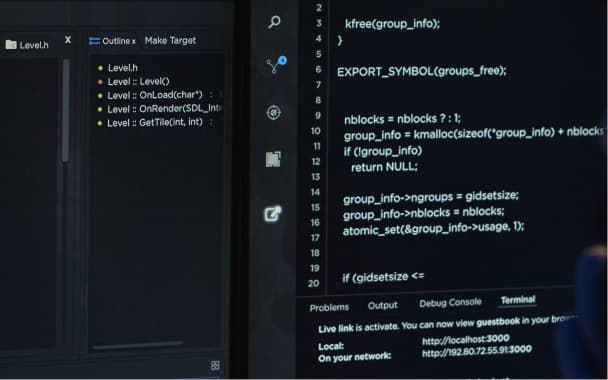Click line number 14 in gutter
This screenshot has width=608, height=380.
point(316,192)
